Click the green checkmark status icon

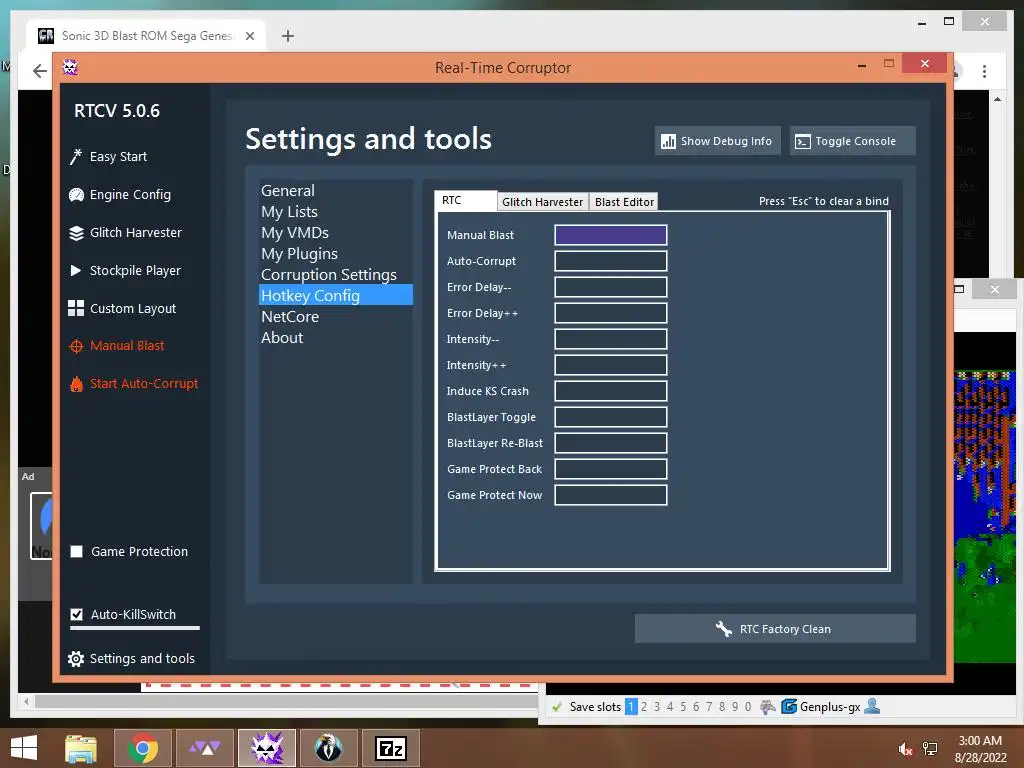(x=557, y=707)
